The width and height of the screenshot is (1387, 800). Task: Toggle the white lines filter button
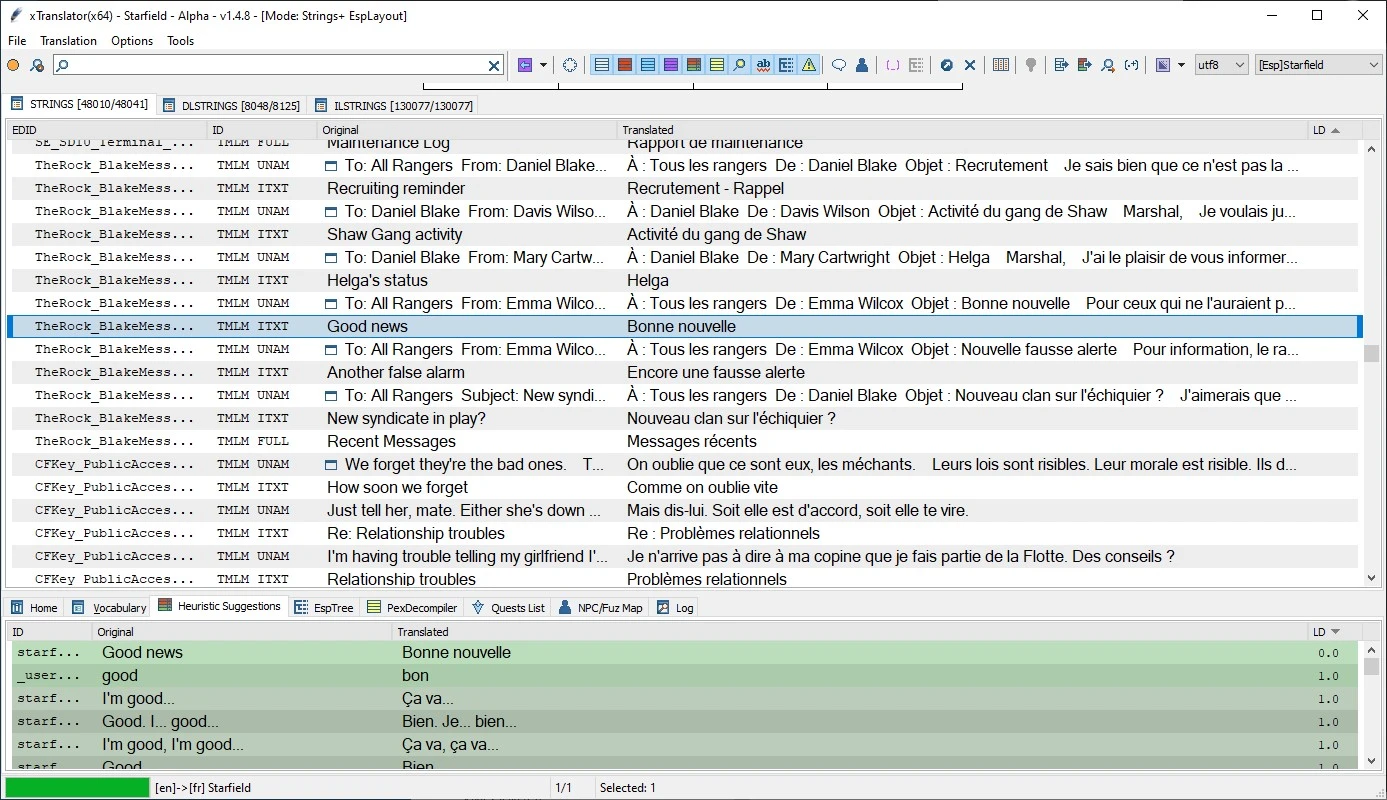pos(602,65)
